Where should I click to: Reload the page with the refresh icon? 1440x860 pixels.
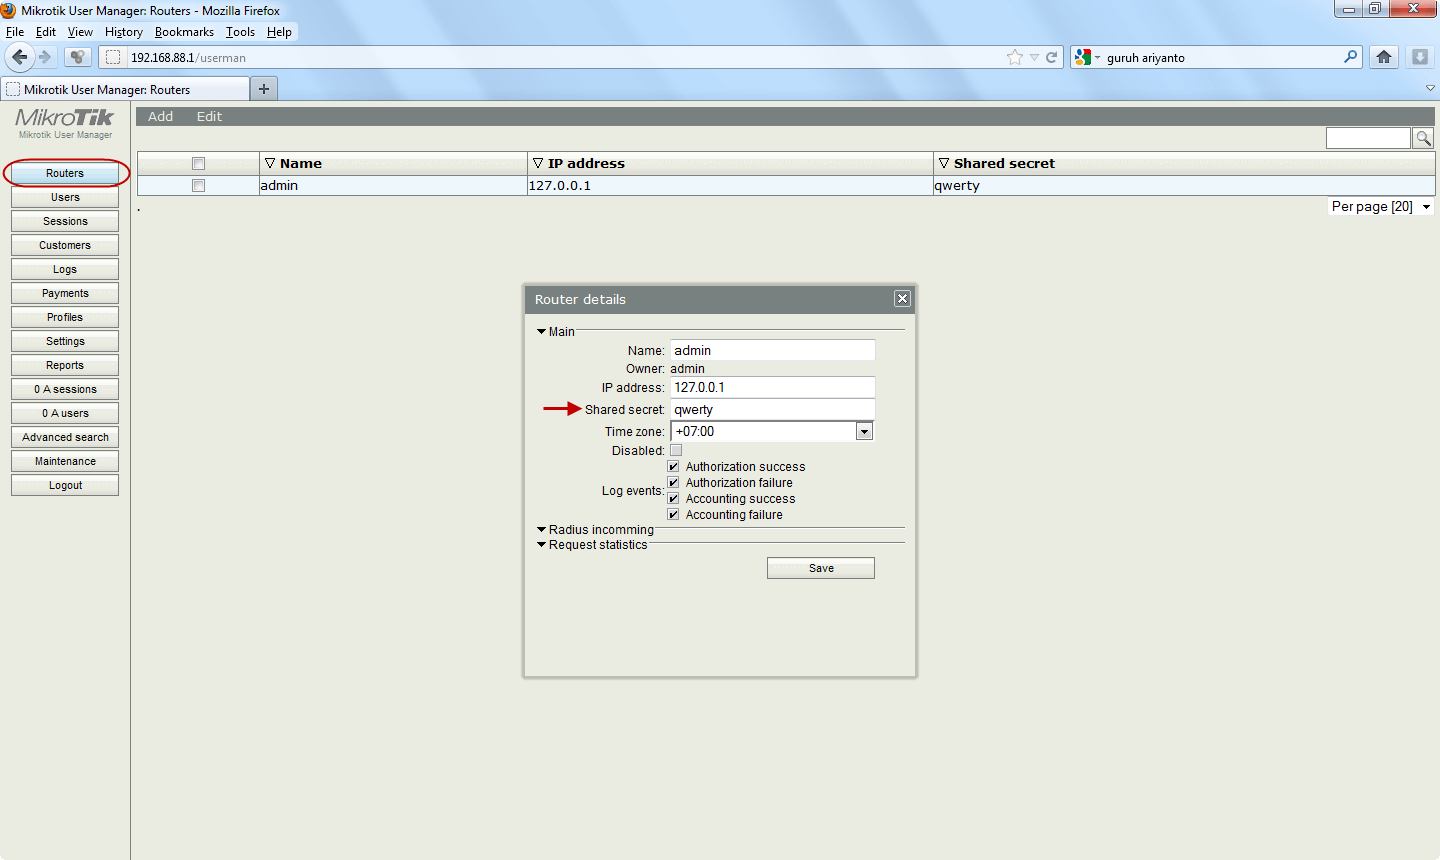(1052, 57)
